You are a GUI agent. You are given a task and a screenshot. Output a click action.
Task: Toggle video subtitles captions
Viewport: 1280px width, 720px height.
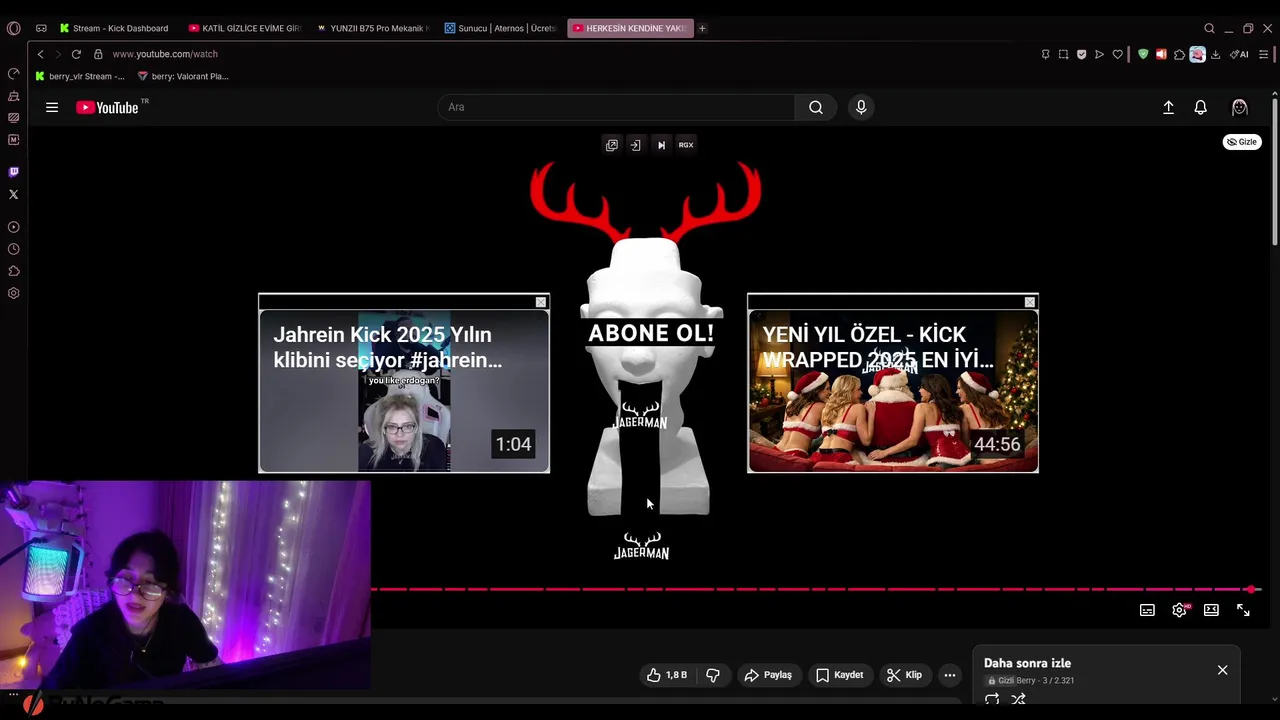1147,610
